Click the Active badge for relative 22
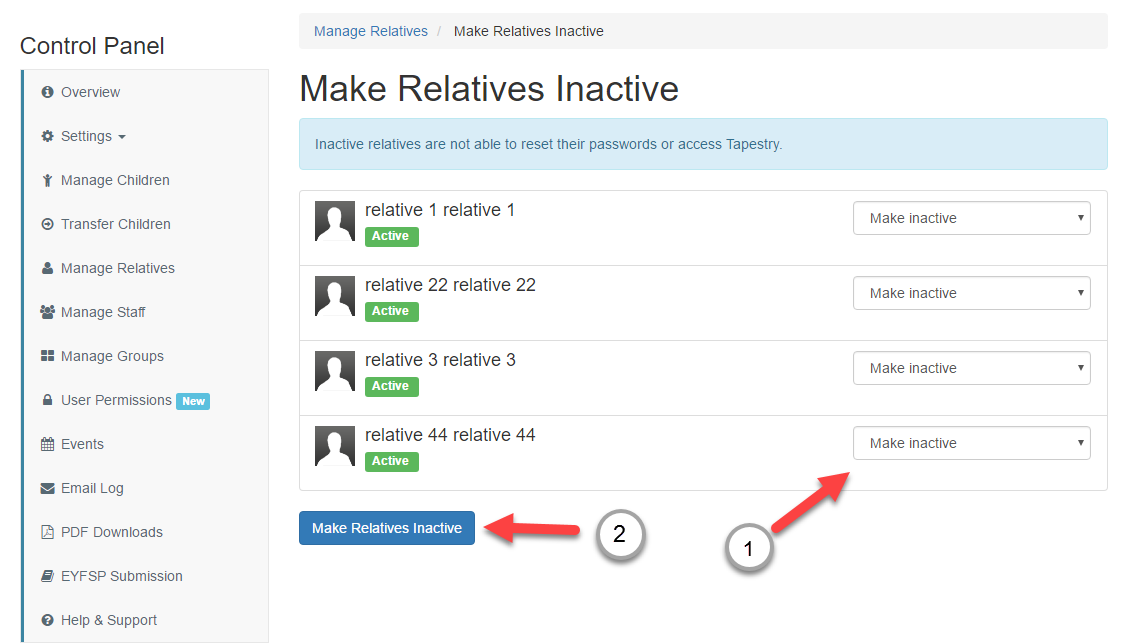The height and width of the screenshot is (644, 1125). pos(391,311)
